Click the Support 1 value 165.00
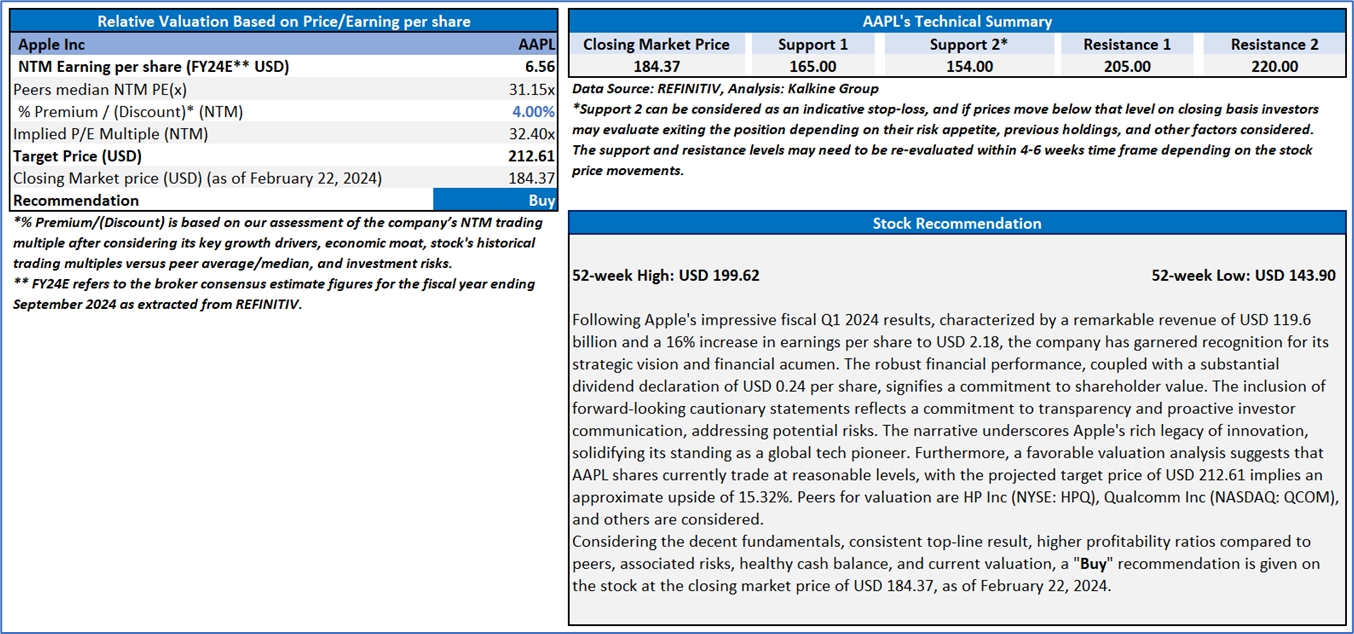Image resolution: width=1354 pixels, height=634 pixels. 813,67
